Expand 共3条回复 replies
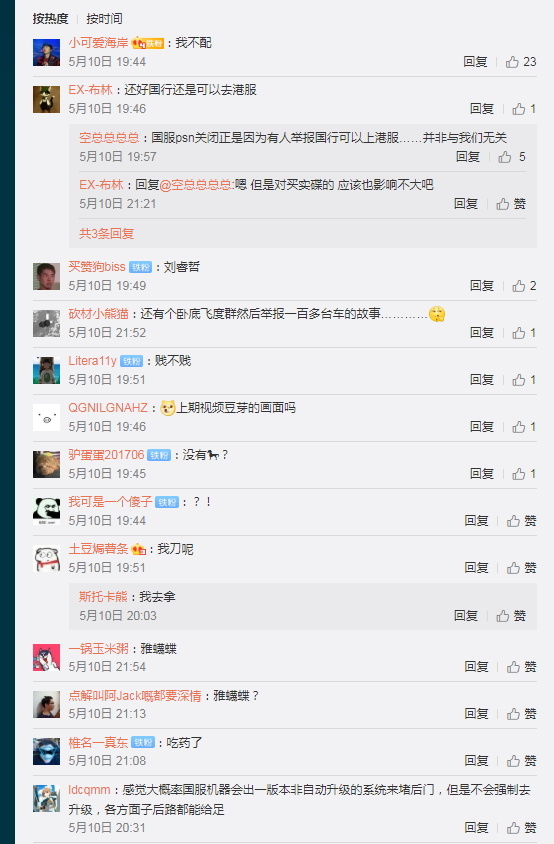Viewport: 554px width, 844px height. (x=106, y=234)
